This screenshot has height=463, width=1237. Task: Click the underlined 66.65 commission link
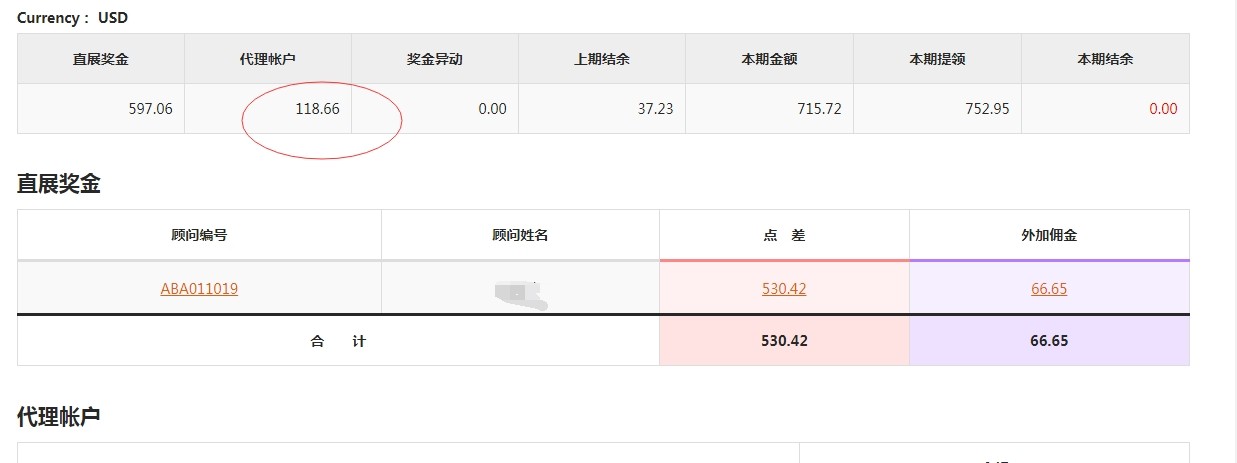[x=1049, y=289]
